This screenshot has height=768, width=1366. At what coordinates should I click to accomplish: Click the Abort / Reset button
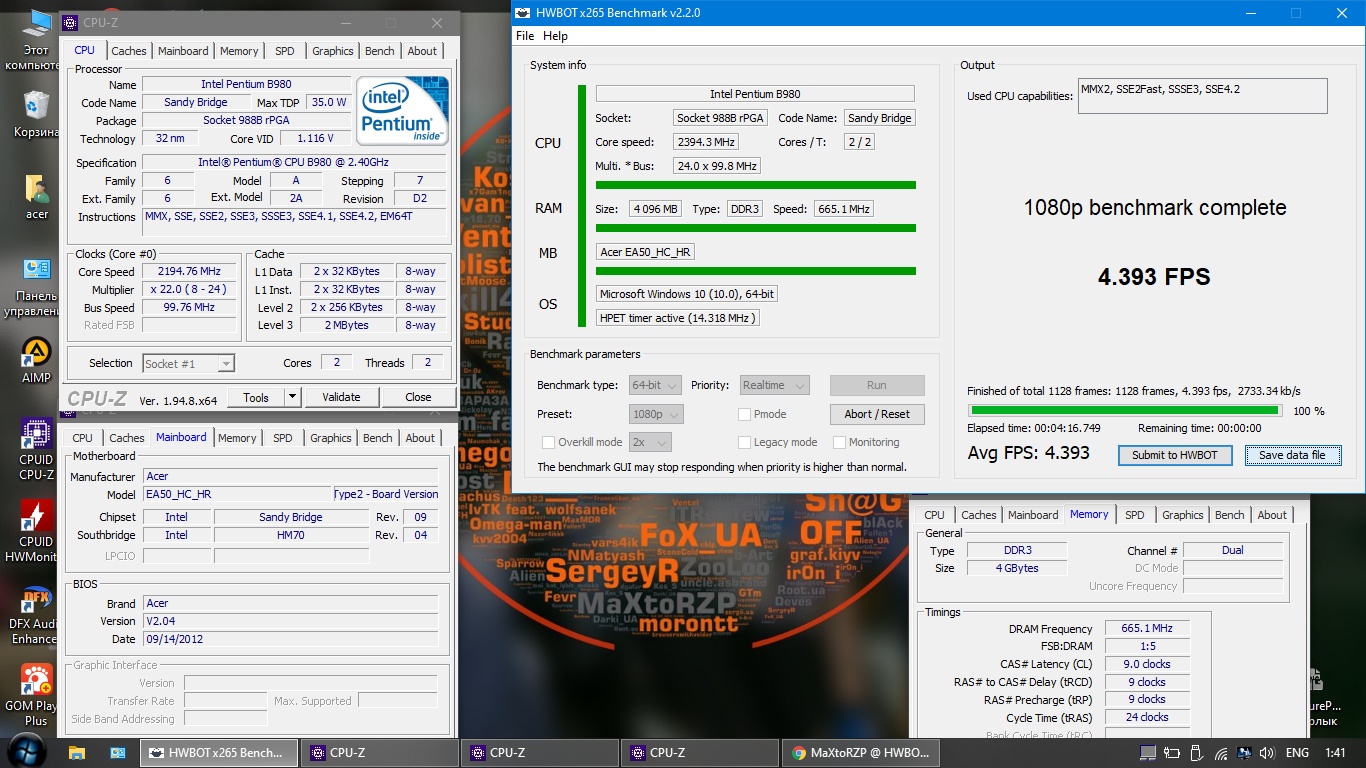[x=877, y=414]
